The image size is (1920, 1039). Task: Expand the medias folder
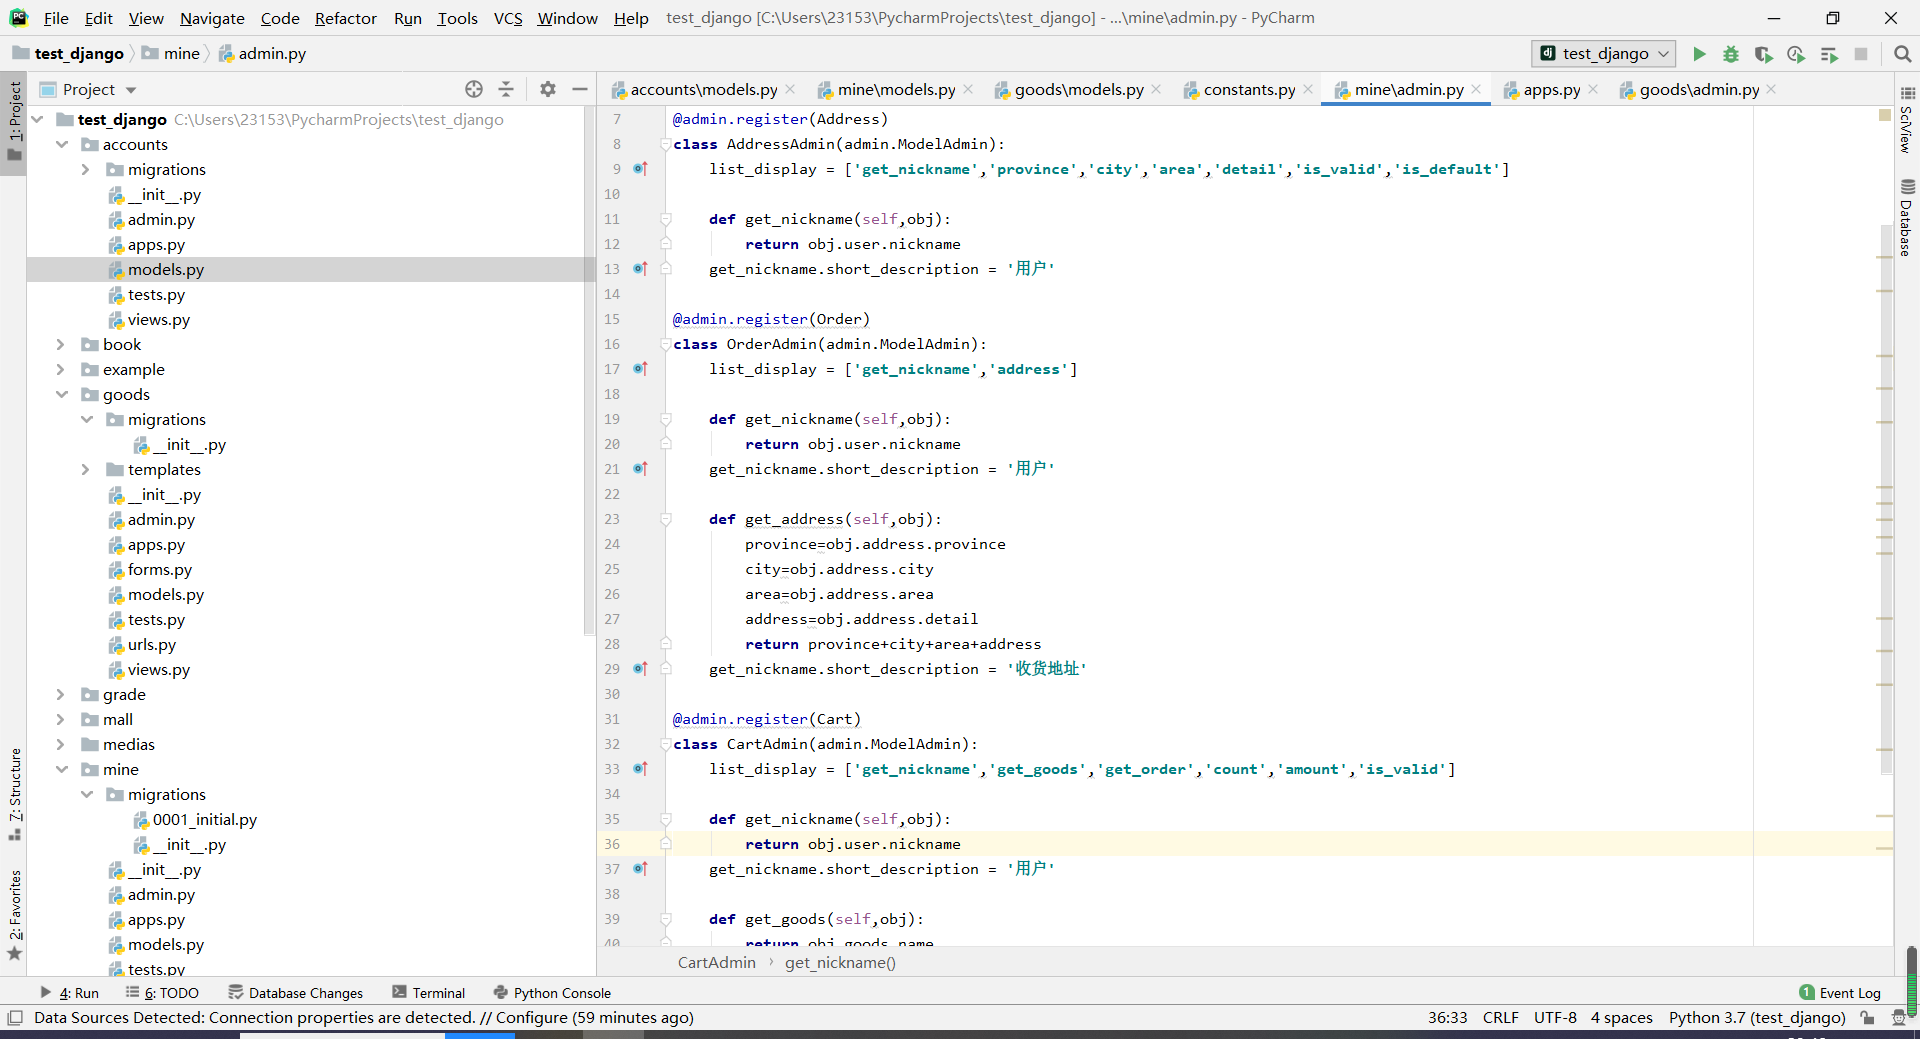pyautogui.click(x=62, y=744)
